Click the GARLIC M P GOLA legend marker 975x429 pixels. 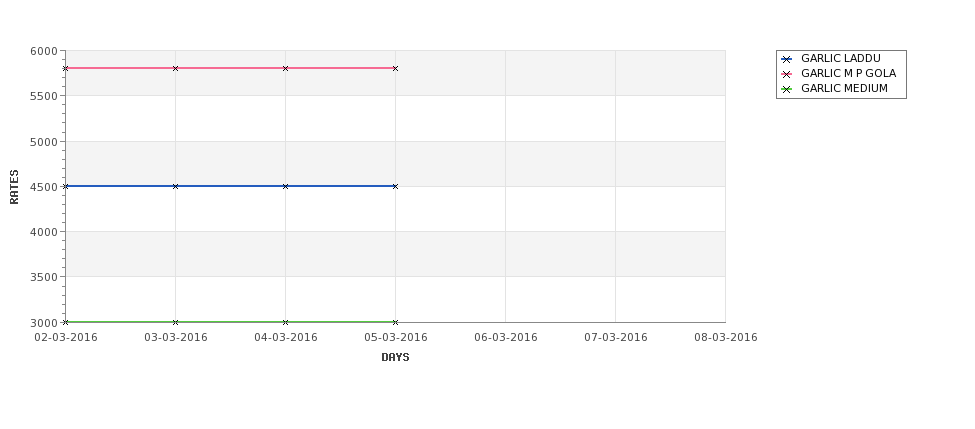[786, 74]
